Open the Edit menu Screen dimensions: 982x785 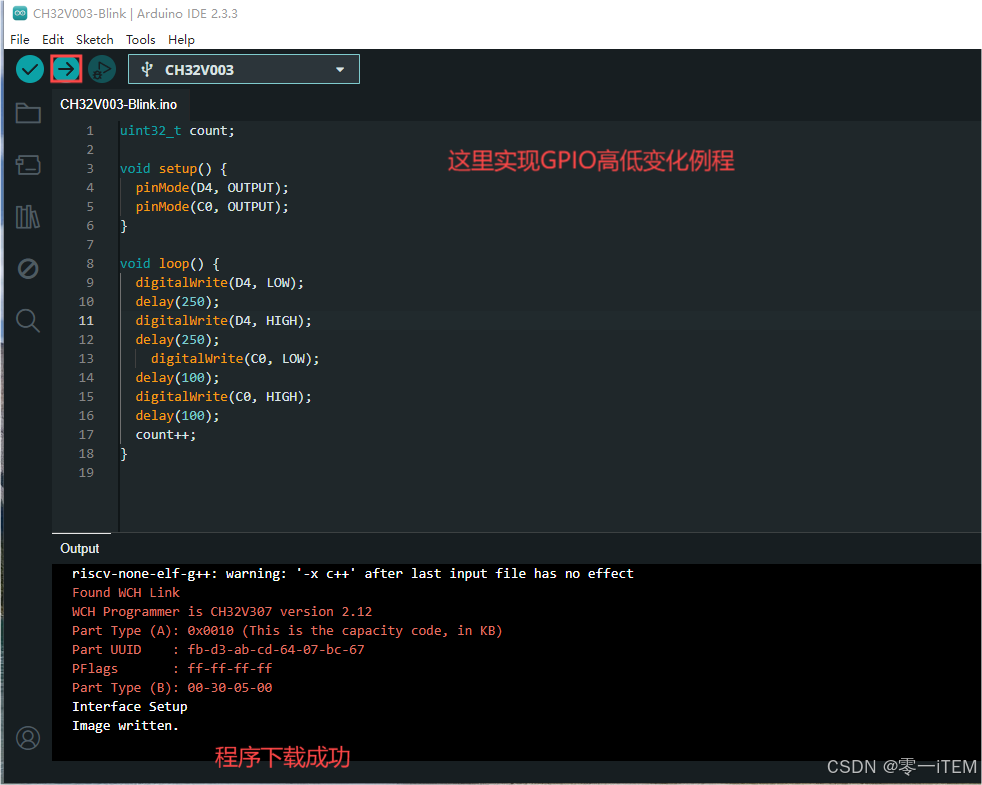point(53,39)
